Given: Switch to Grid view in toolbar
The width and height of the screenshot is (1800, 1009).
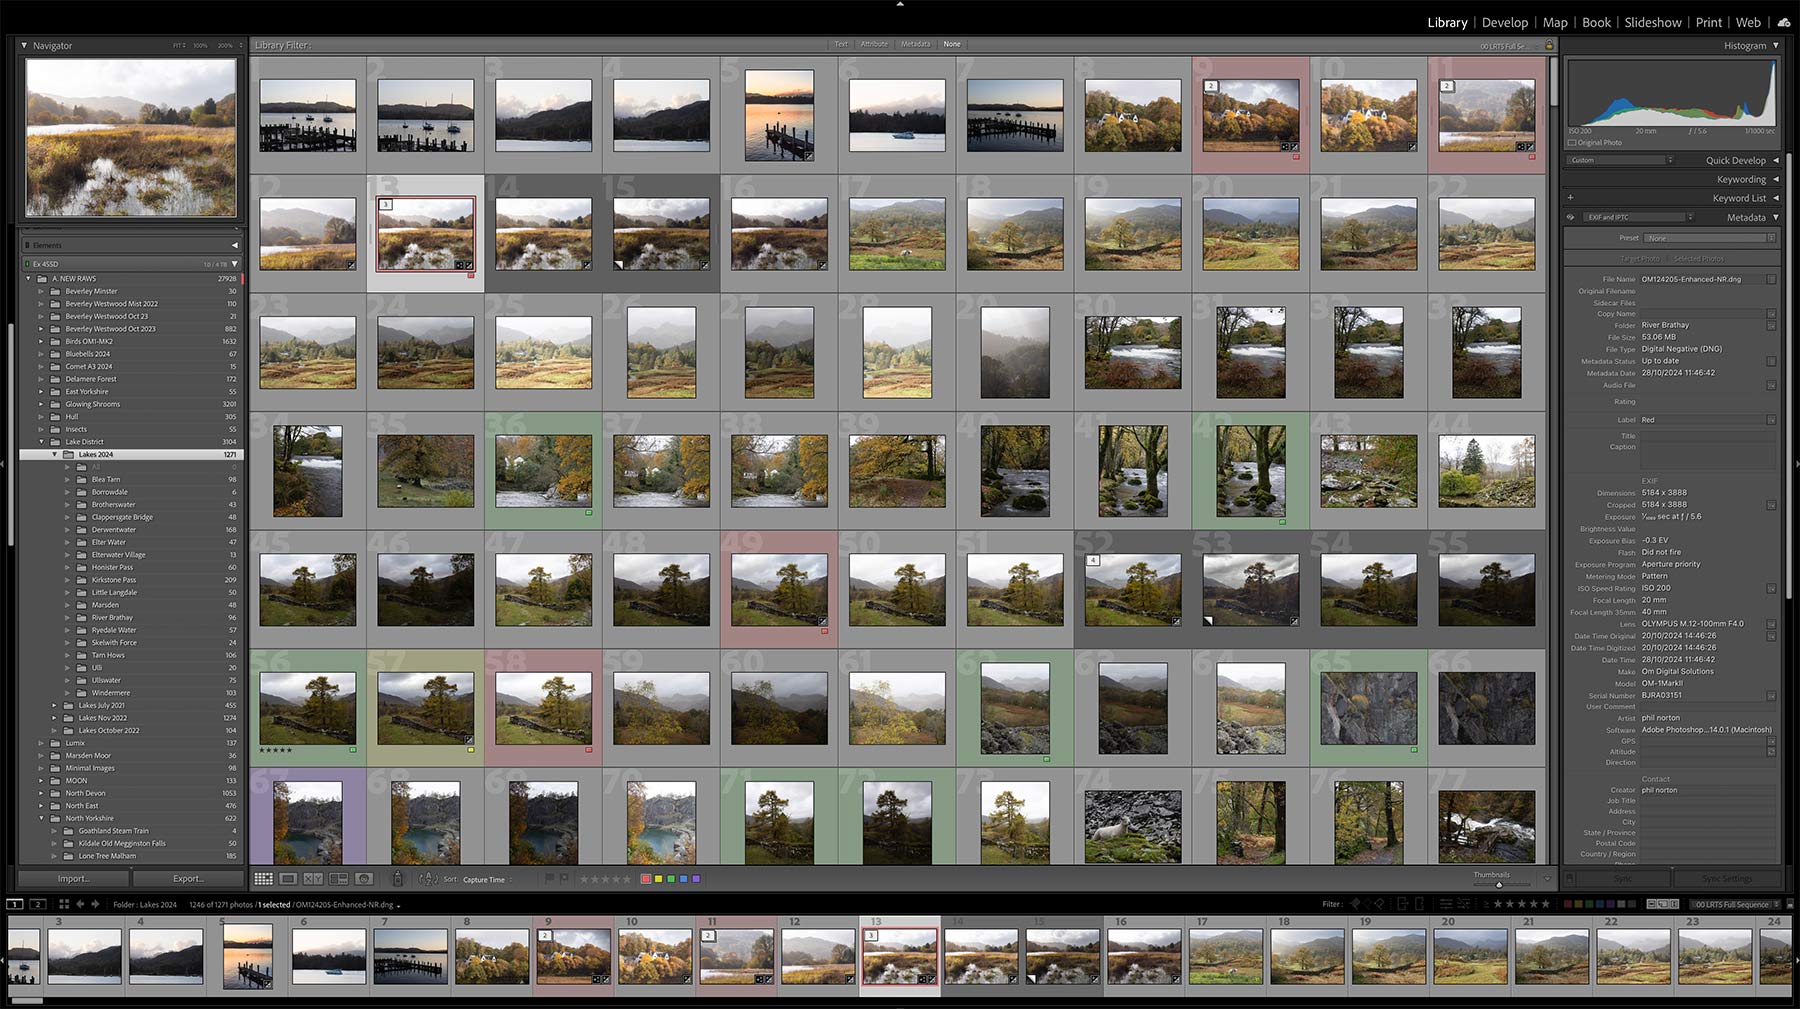Looking at the screenshot, I should coord(263,879).
